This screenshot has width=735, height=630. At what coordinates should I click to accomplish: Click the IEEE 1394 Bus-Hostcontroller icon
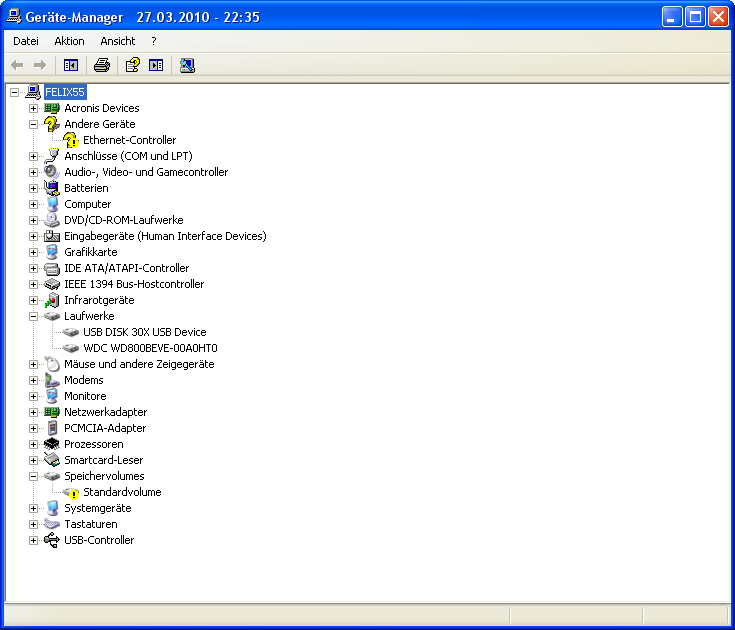(x=52, y=284)
